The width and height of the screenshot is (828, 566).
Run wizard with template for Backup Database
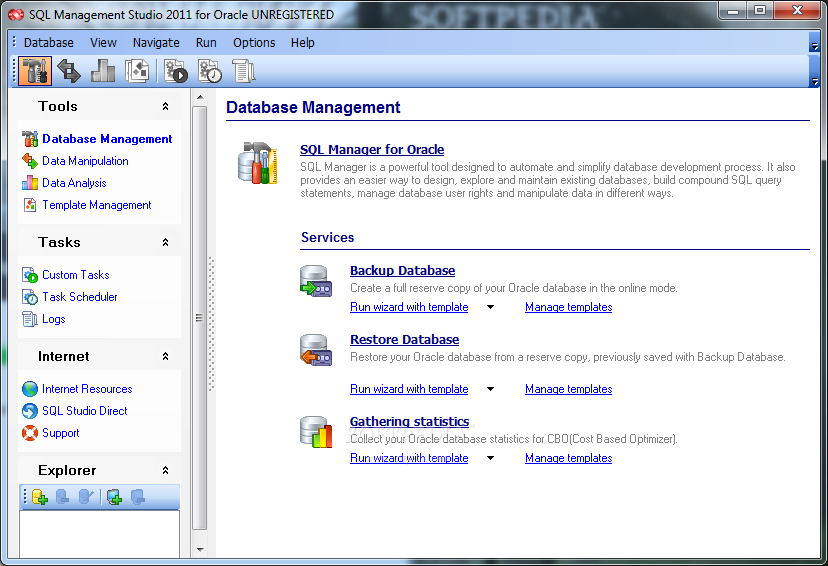coord(409,307)
